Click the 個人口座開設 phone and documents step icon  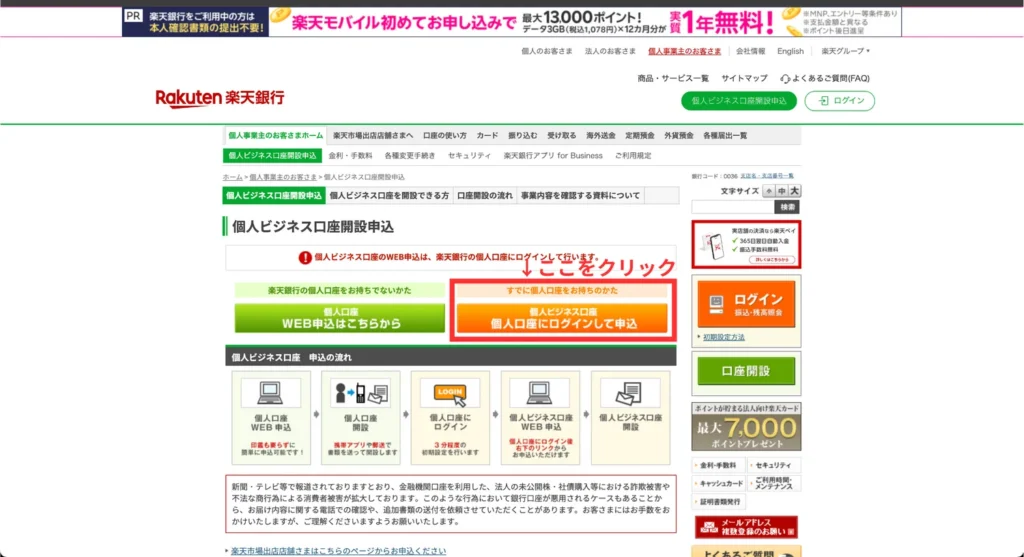click(x=360, y=393)
